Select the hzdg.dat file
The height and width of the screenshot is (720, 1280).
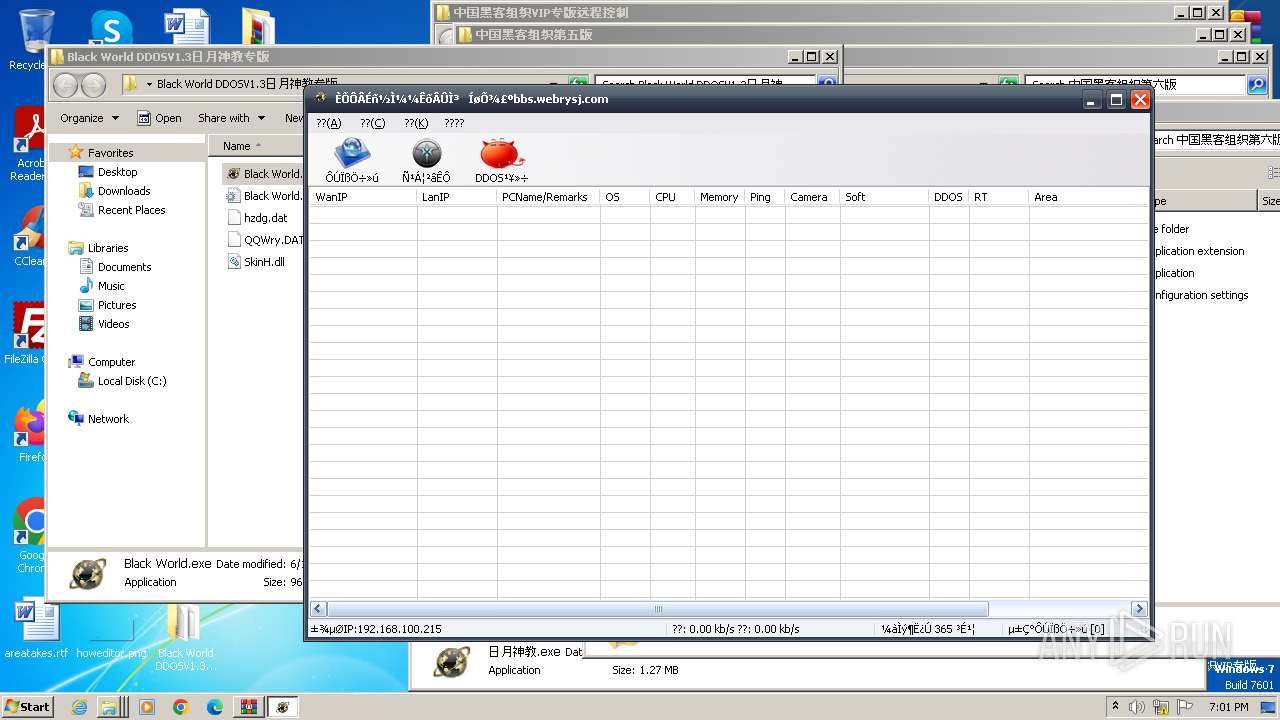(264, 218)
